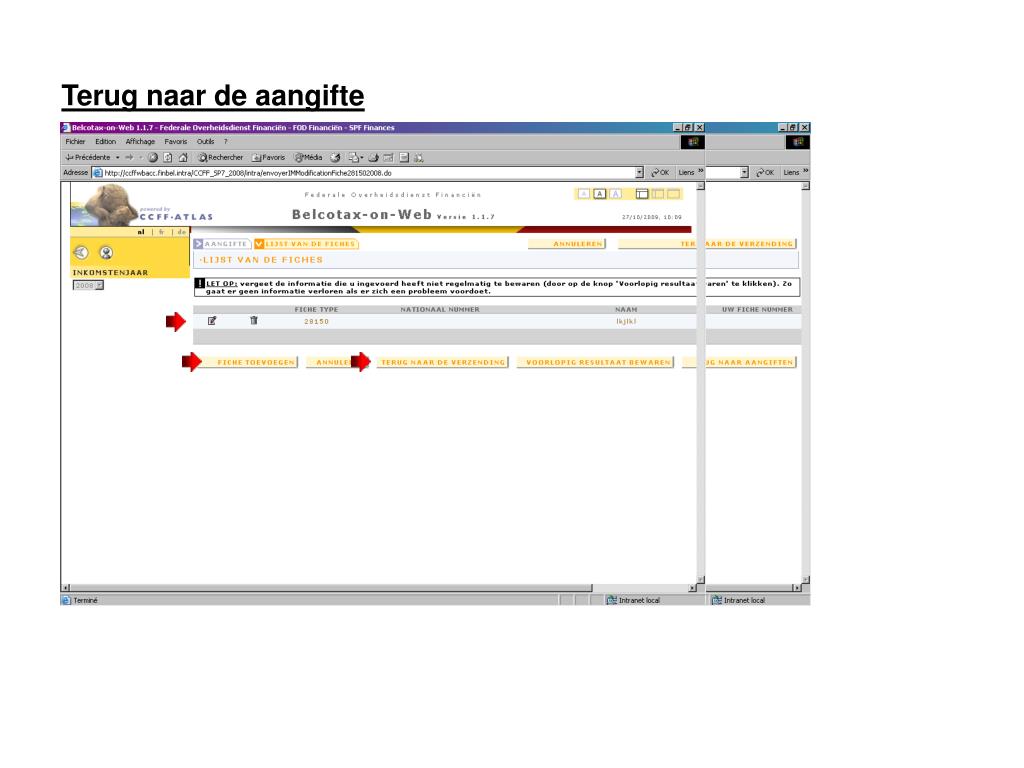This screenshot has width=1024, height=768.
Task: Open the Média toolbar button
Action: pyautogui.click(x=308, y=157)
